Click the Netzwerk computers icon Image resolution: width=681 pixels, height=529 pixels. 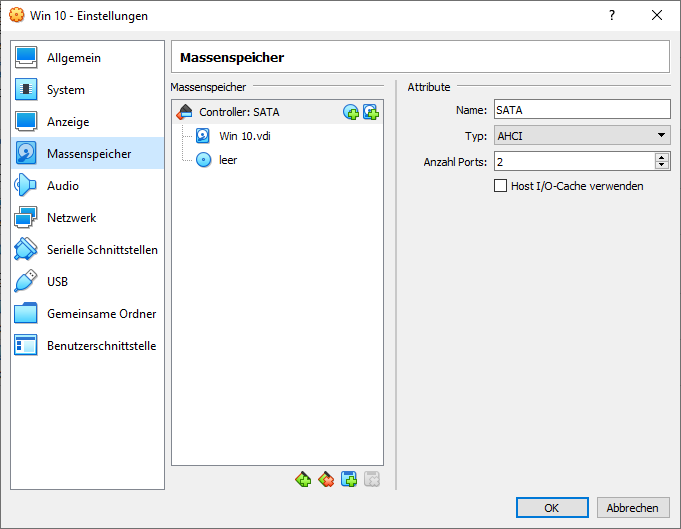tap(26, 218)
